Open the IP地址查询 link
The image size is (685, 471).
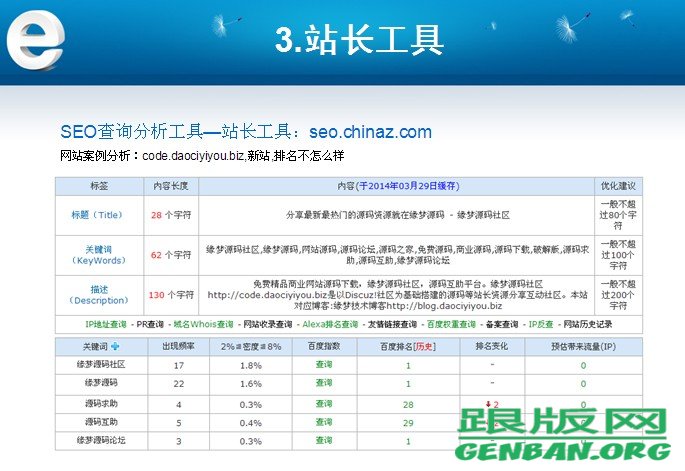click(x=105, y=324)
